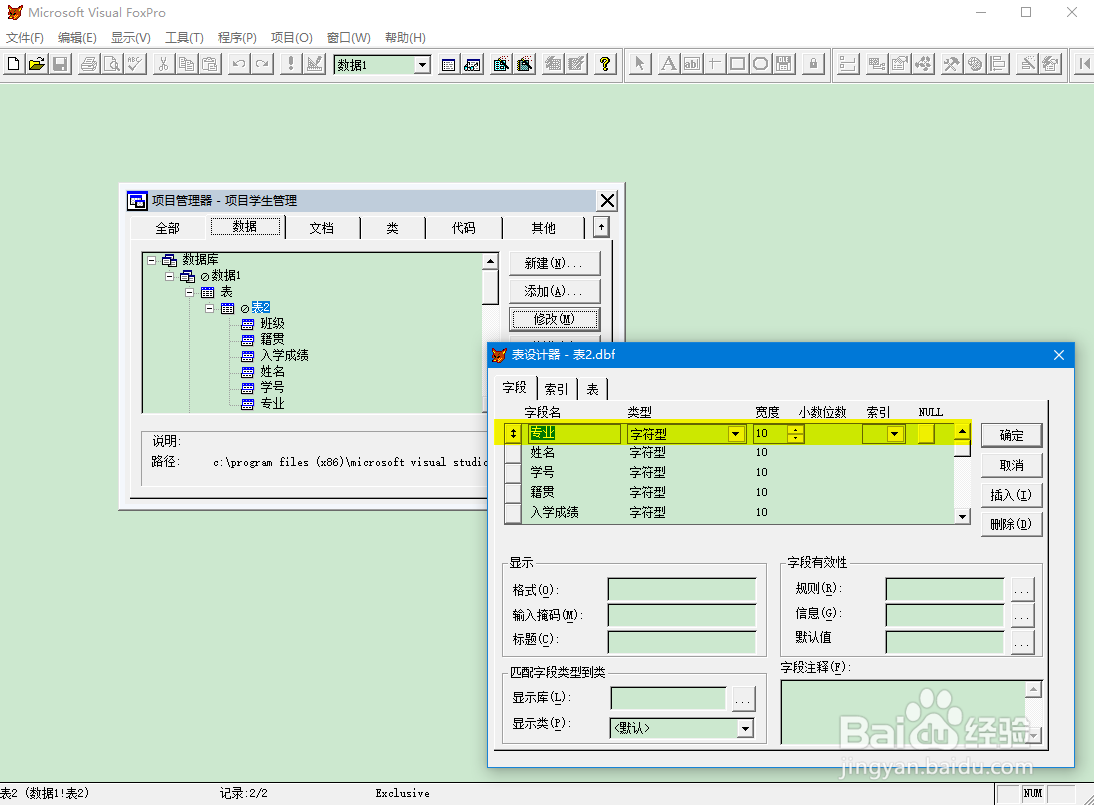
Task: Click the Copy toolbar icon
Action: click(x=186, y=64)
